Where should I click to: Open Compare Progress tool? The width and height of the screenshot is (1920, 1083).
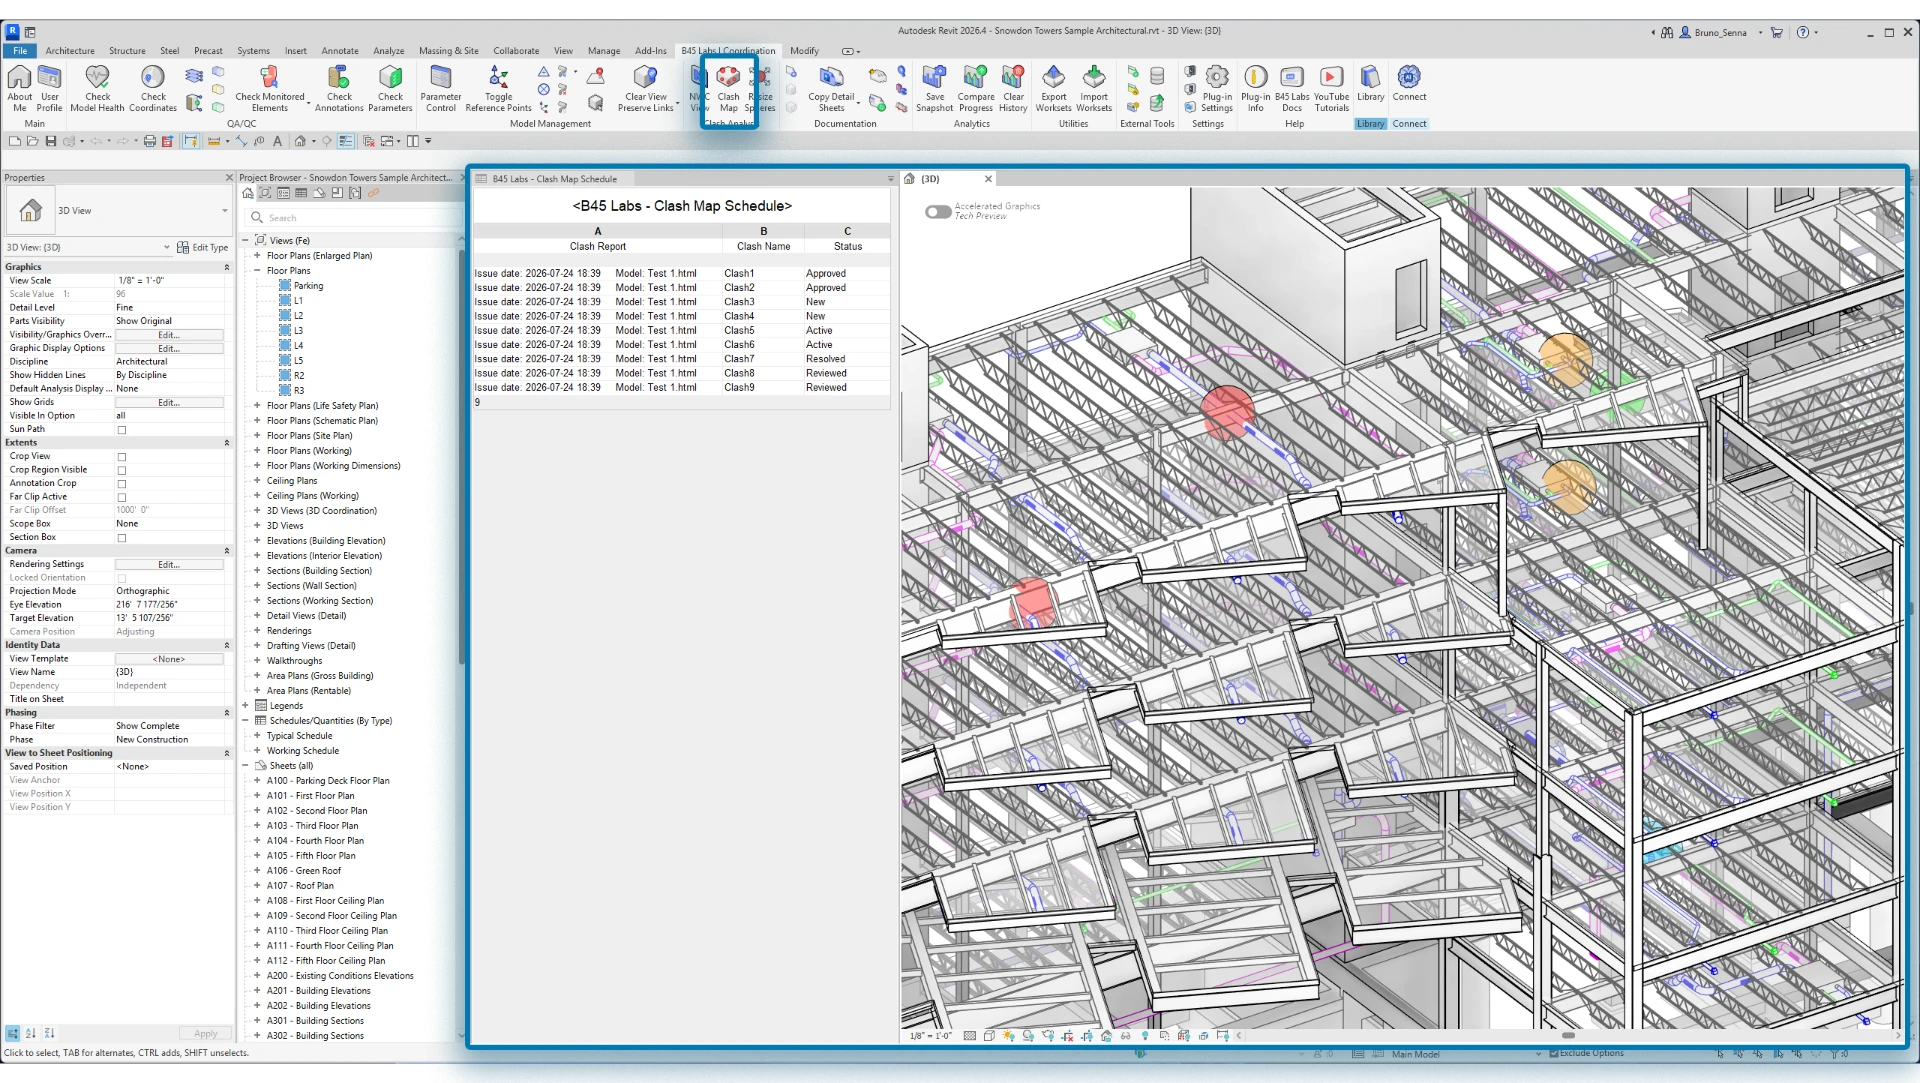click(975, 88)
